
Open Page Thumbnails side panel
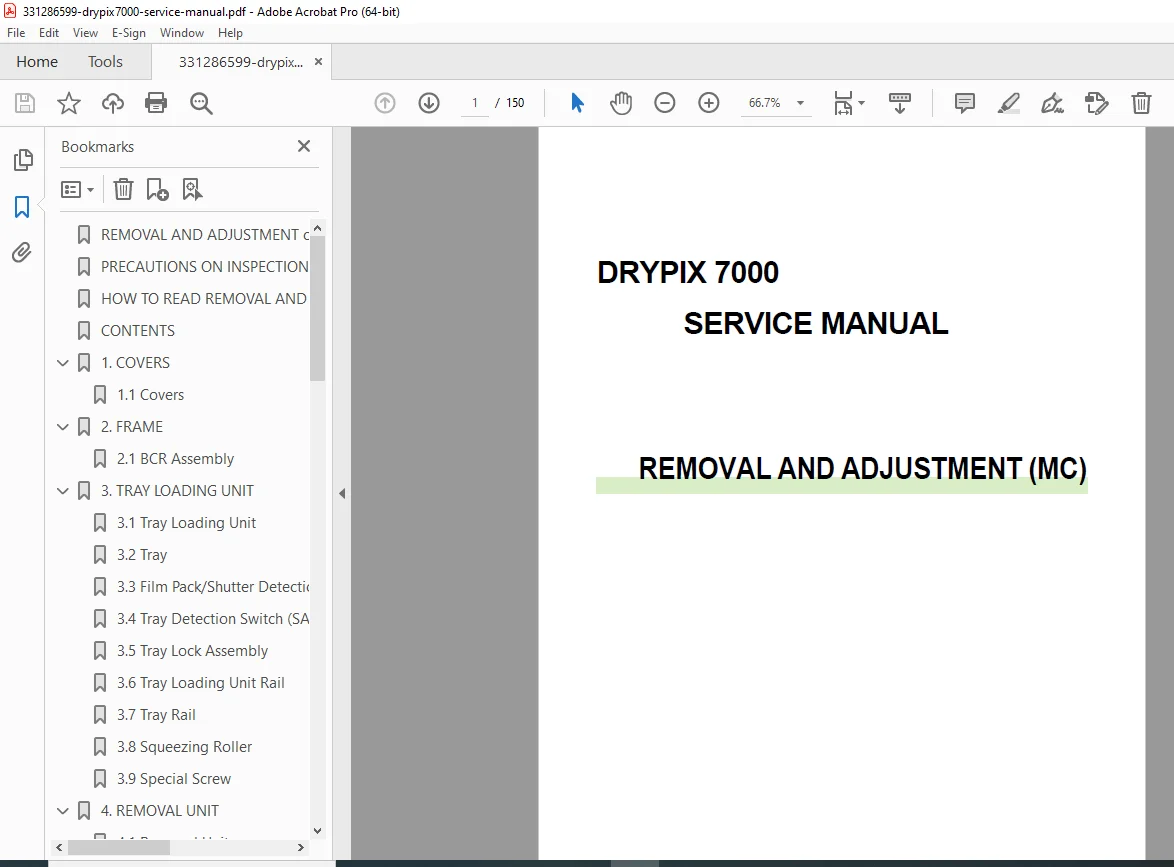pyautogui.click(x=23, y=159)
